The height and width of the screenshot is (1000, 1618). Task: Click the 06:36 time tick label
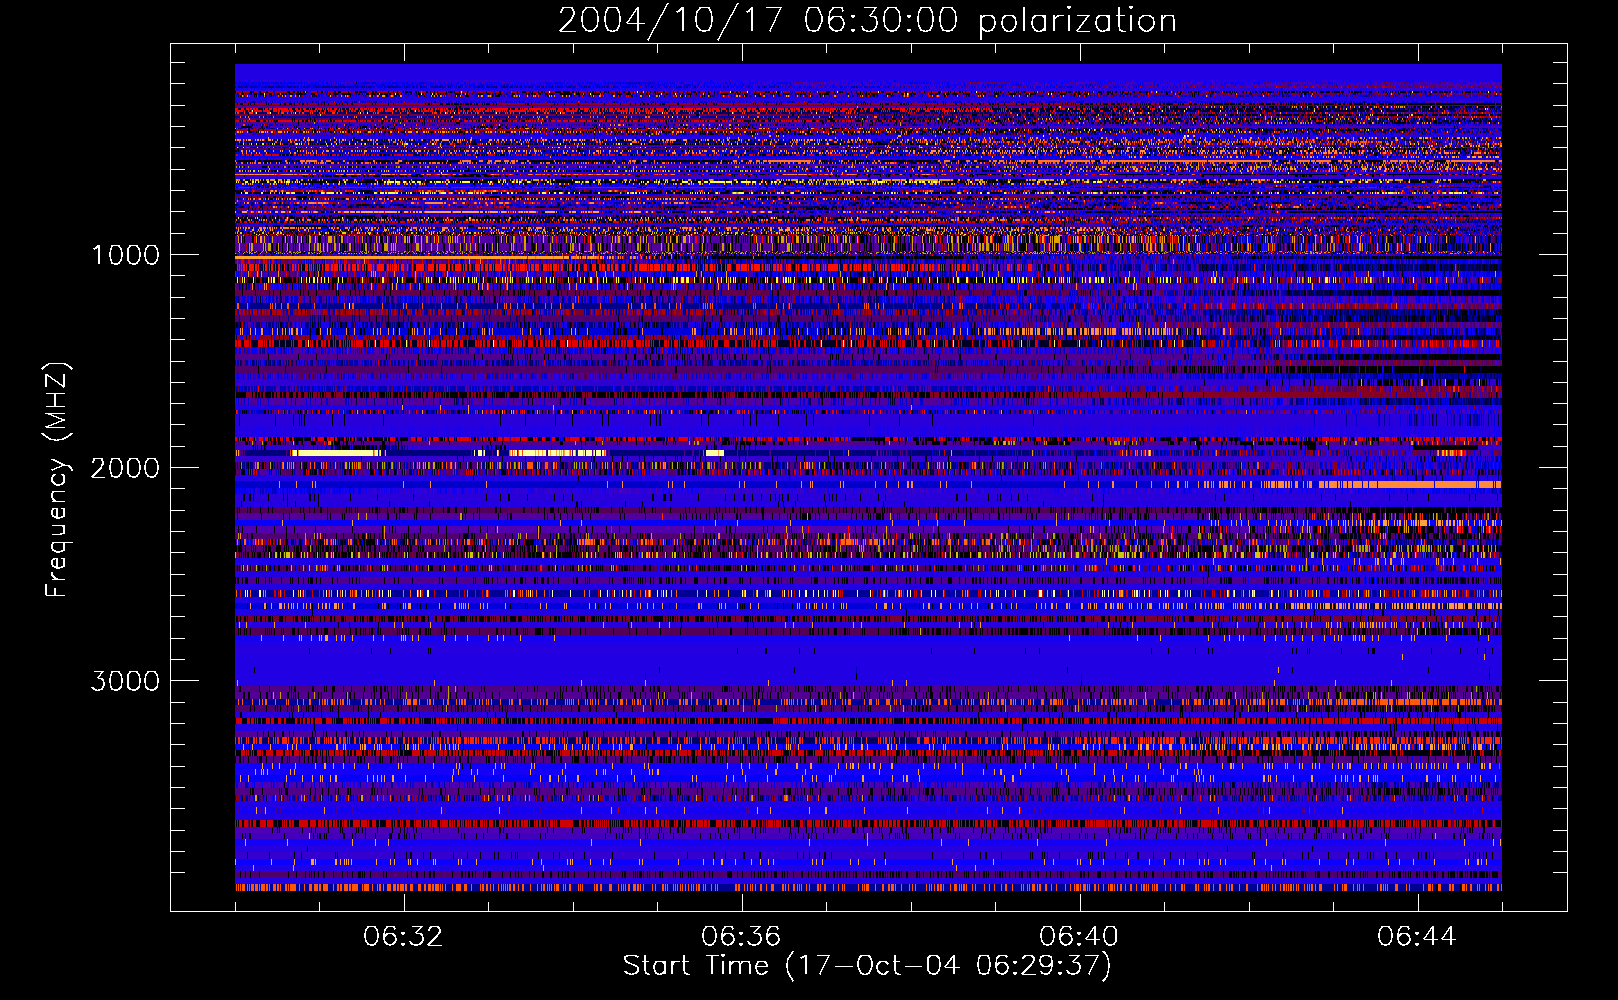pos(741,937)
